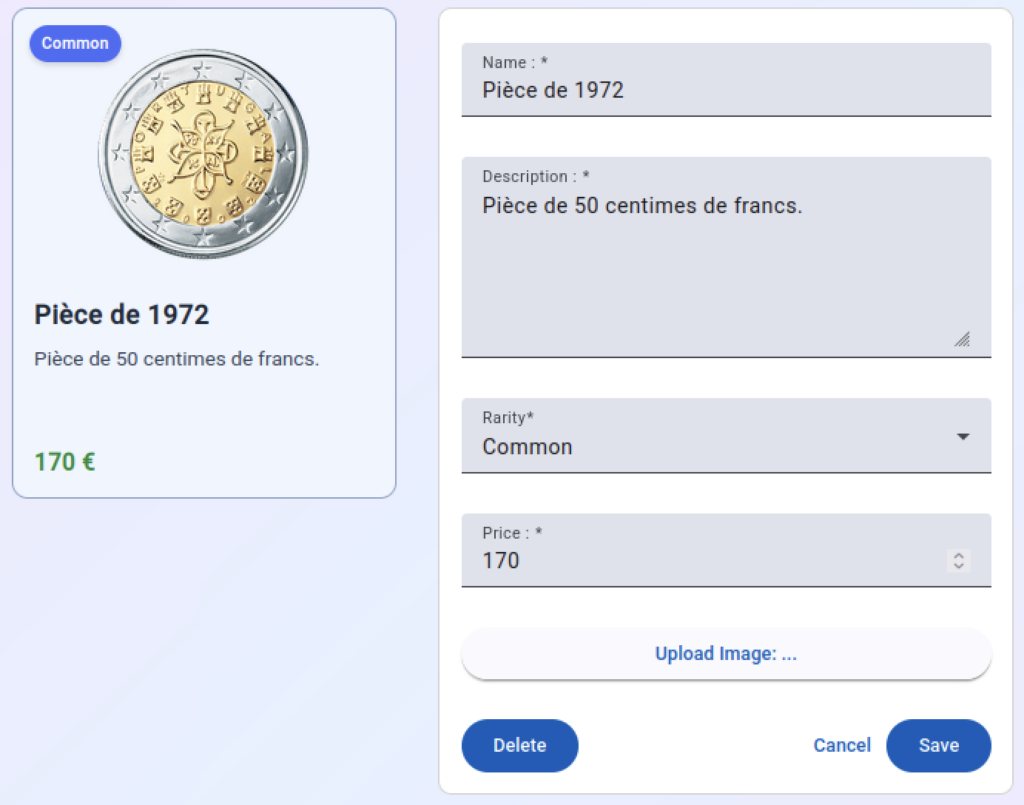Click the card description text
Viewport: 1024px width, 805px height.
[x=177, y=359]
